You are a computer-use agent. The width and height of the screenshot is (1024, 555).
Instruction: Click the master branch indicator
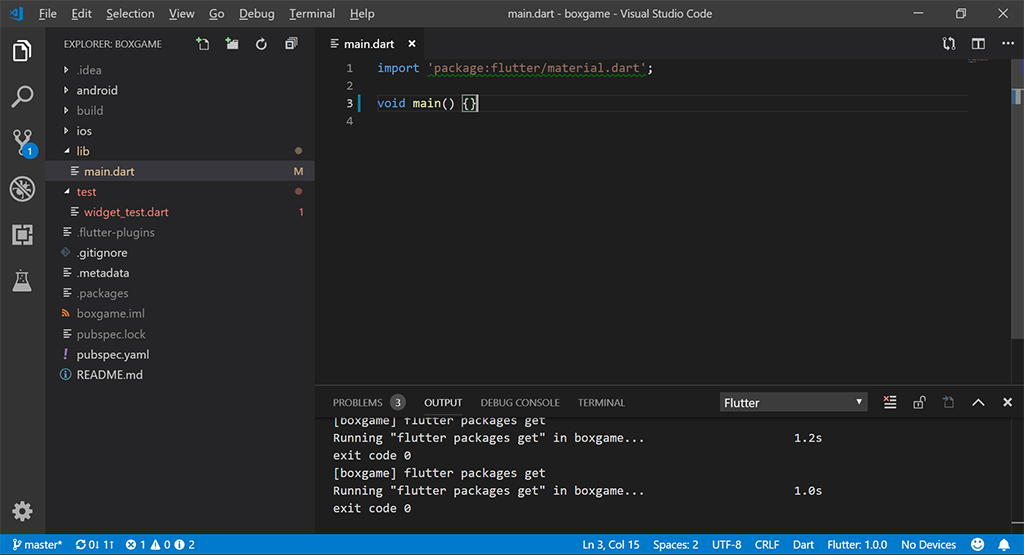coord(35,545)
